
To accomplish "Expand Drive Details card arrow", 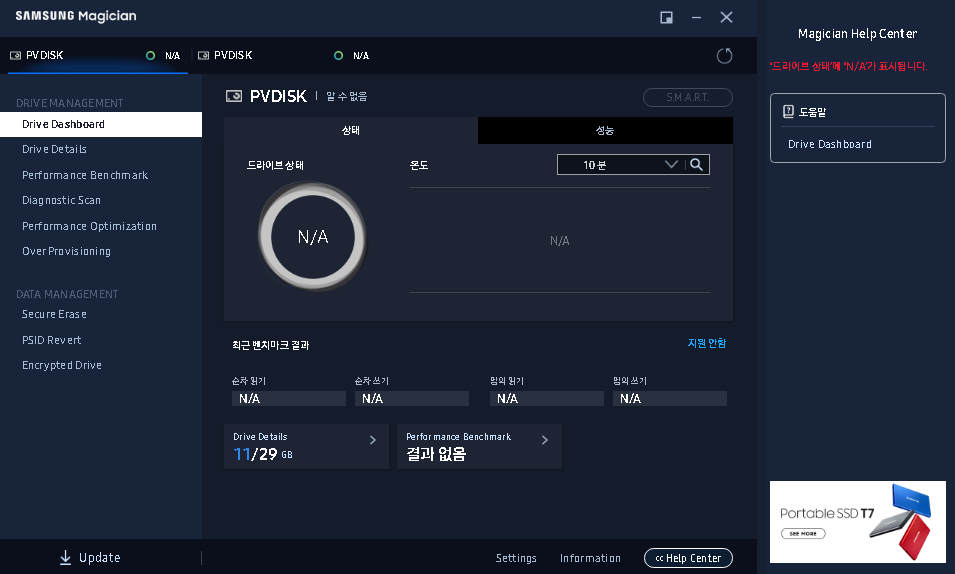I will click(x=373, y=440).
